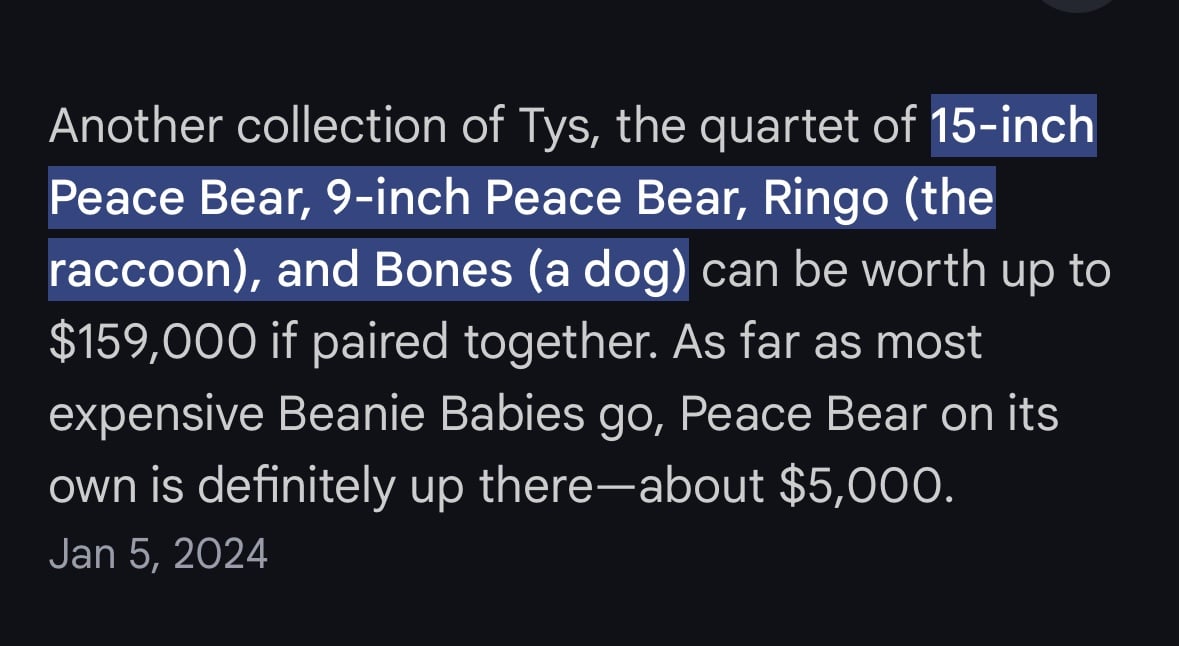The width and height of the screenshot is (1179, 646).
Task: Click the "$5,000." amount
Action: point(866,487)
